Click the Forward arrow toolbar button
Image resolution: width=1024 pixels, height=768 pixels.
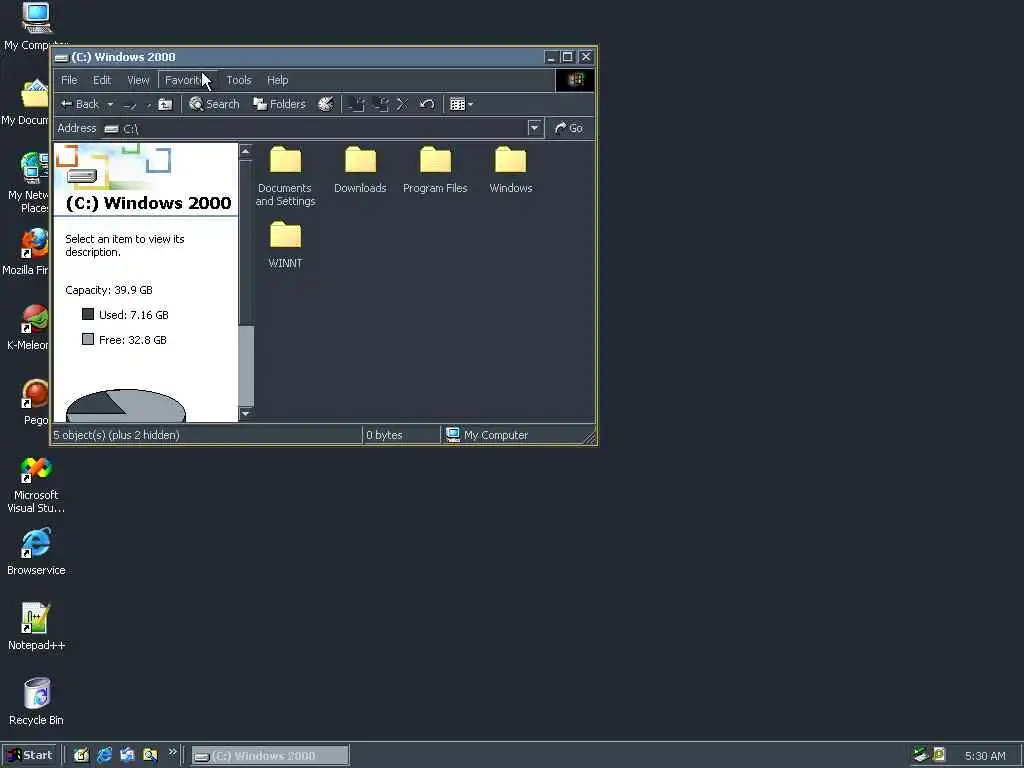coord(130,104)
